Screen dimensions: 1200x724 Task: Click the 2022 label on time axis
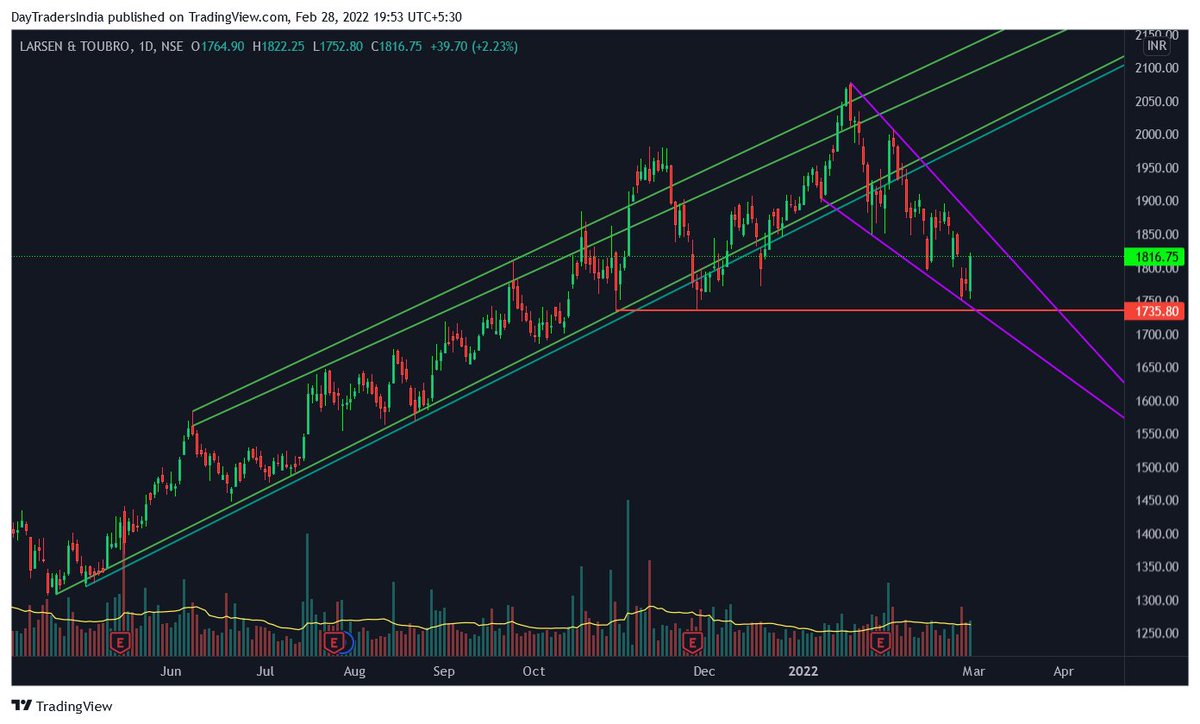tap(804, 672)
